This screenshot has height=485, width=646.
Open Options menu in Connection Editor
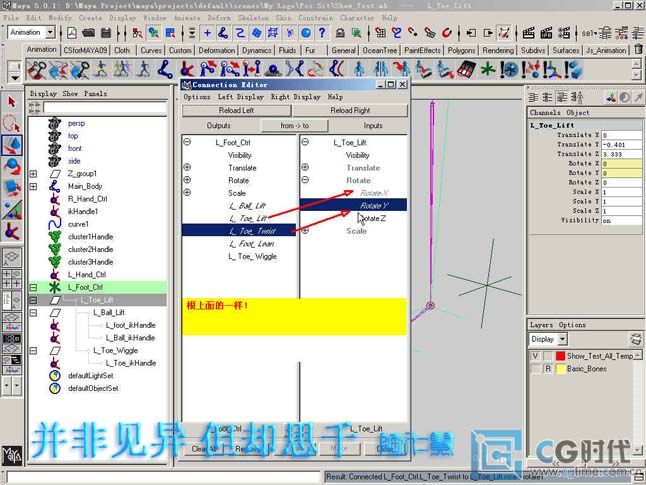pyautogui.click(x=197, y=97)
